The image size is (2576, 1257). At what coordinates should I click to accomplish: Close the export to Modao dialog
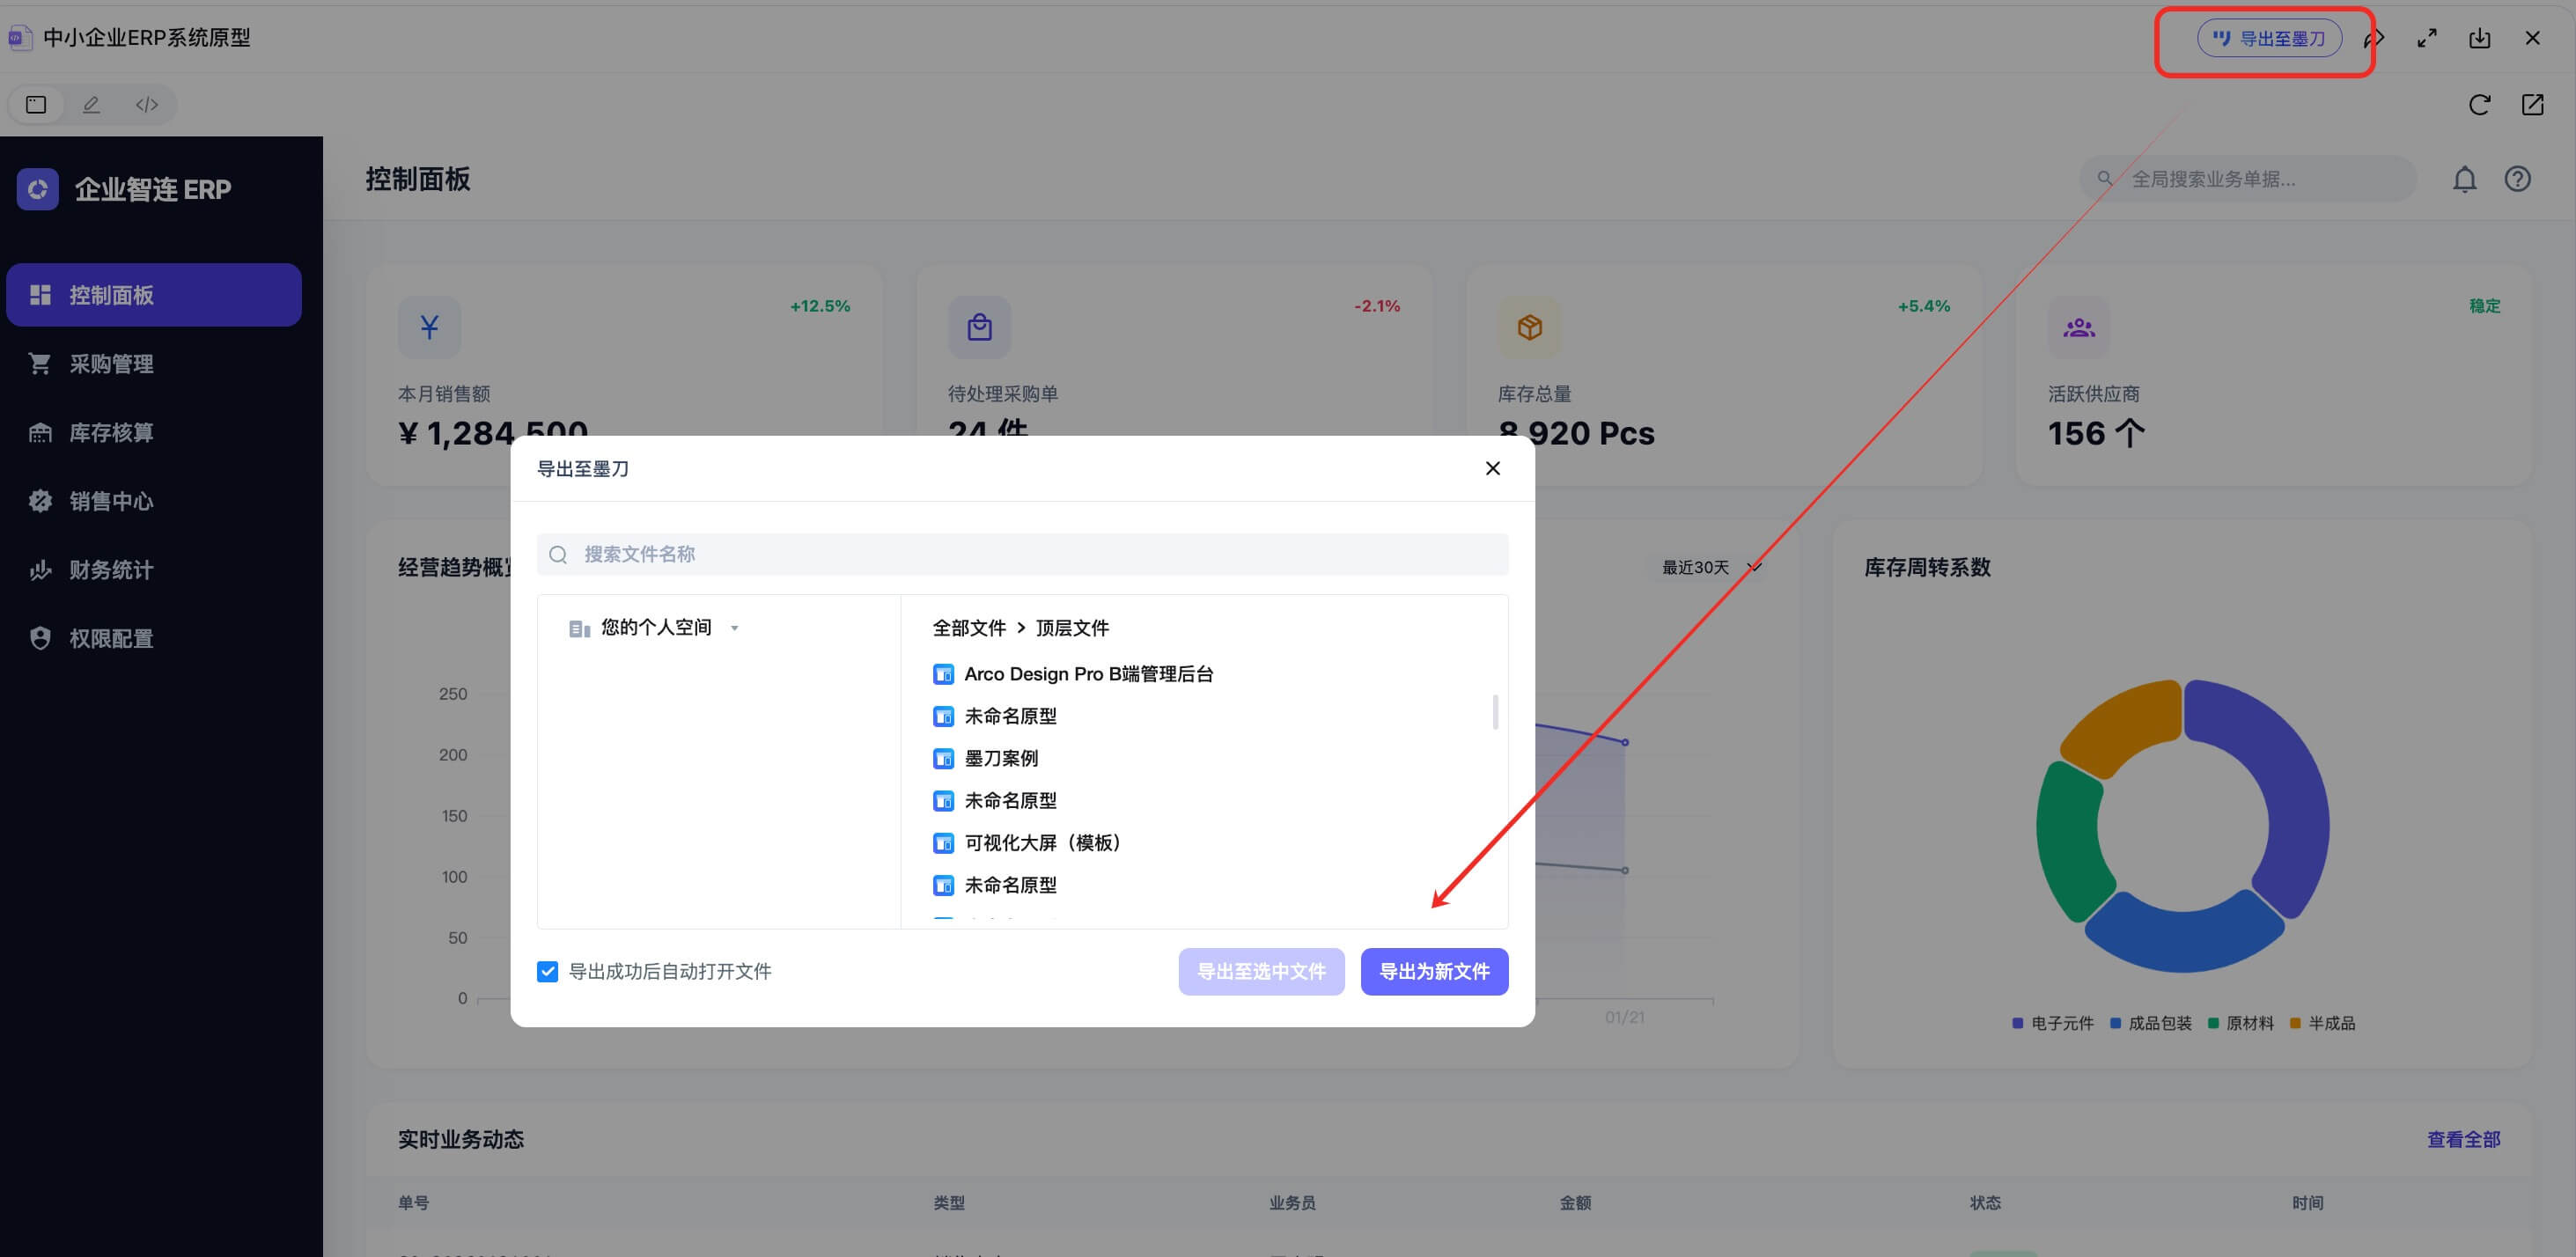(1492, 468)
